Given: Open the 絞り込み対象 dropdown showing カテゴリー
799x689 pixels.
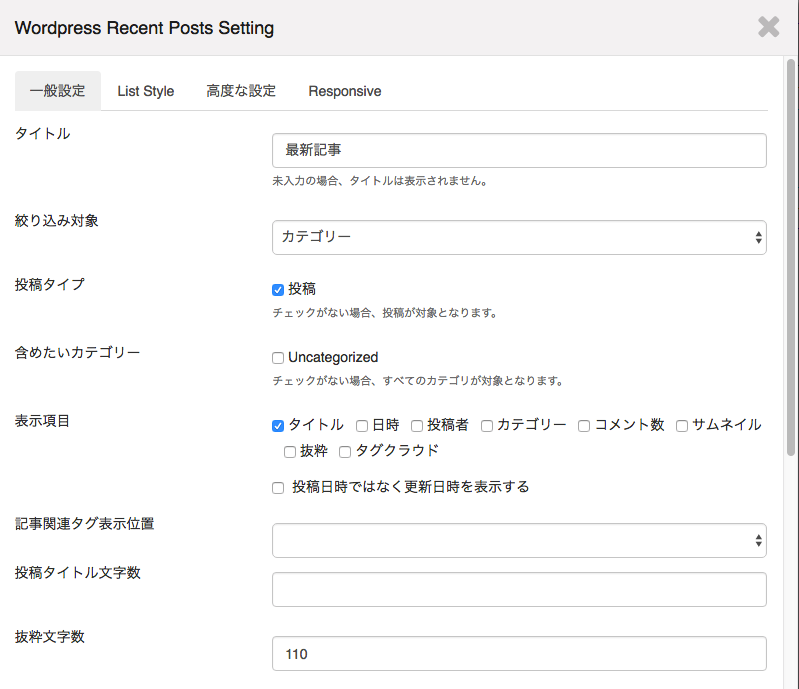Looking at the screenshot, I should coord(519,237).
